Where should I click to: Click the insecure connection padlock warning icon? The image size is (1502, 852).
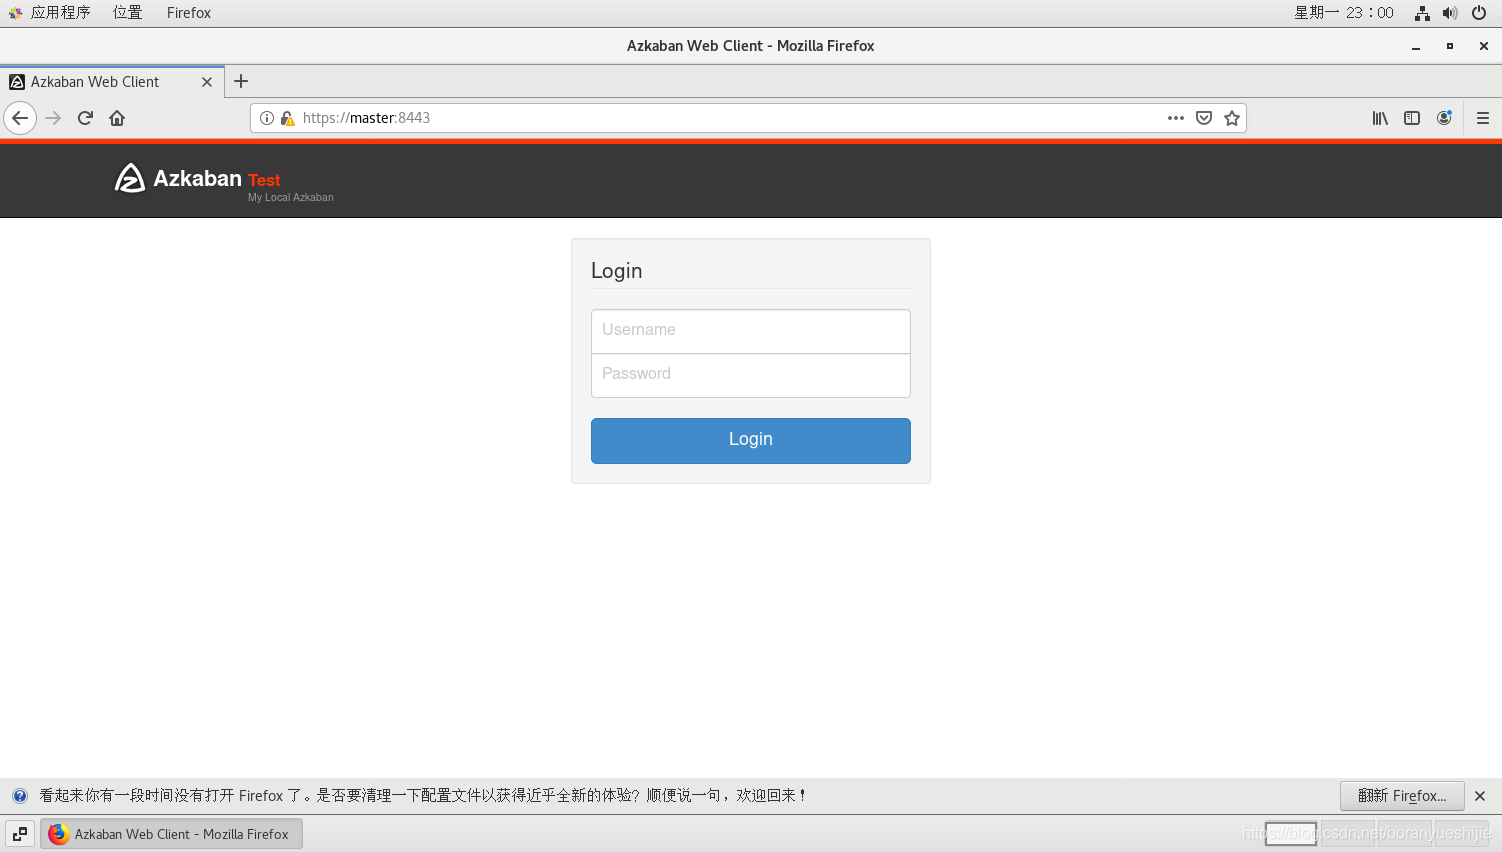tap(288, 118)
